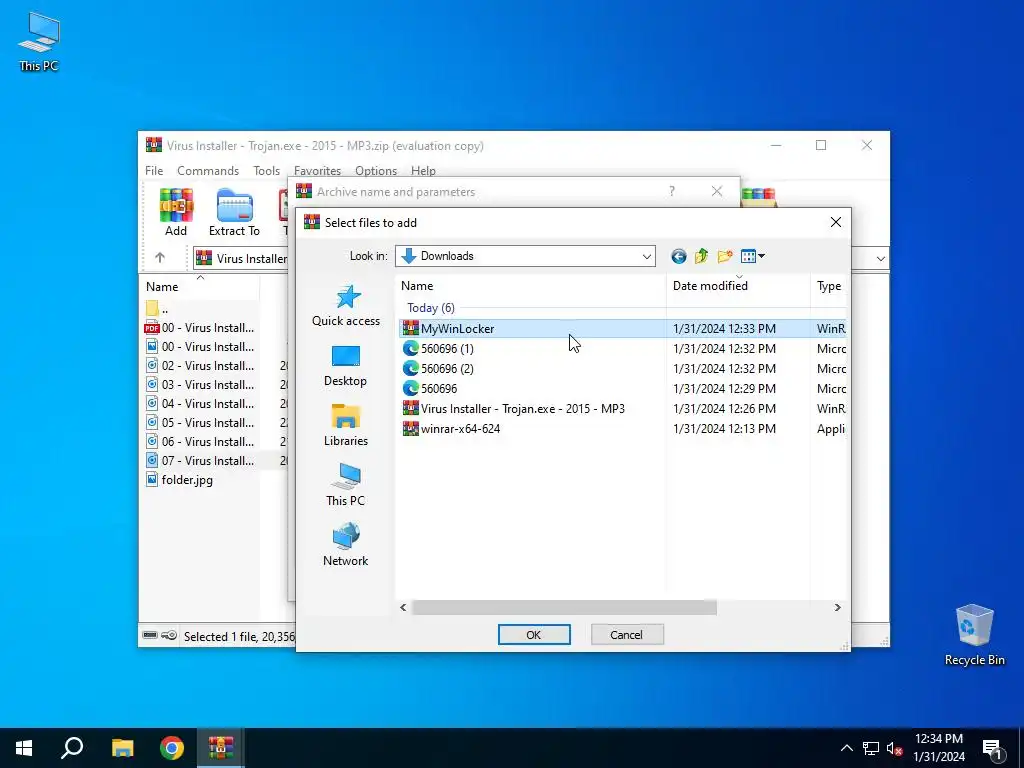
Task: Click the Up One Level folder icon
Action: (701, 256)
